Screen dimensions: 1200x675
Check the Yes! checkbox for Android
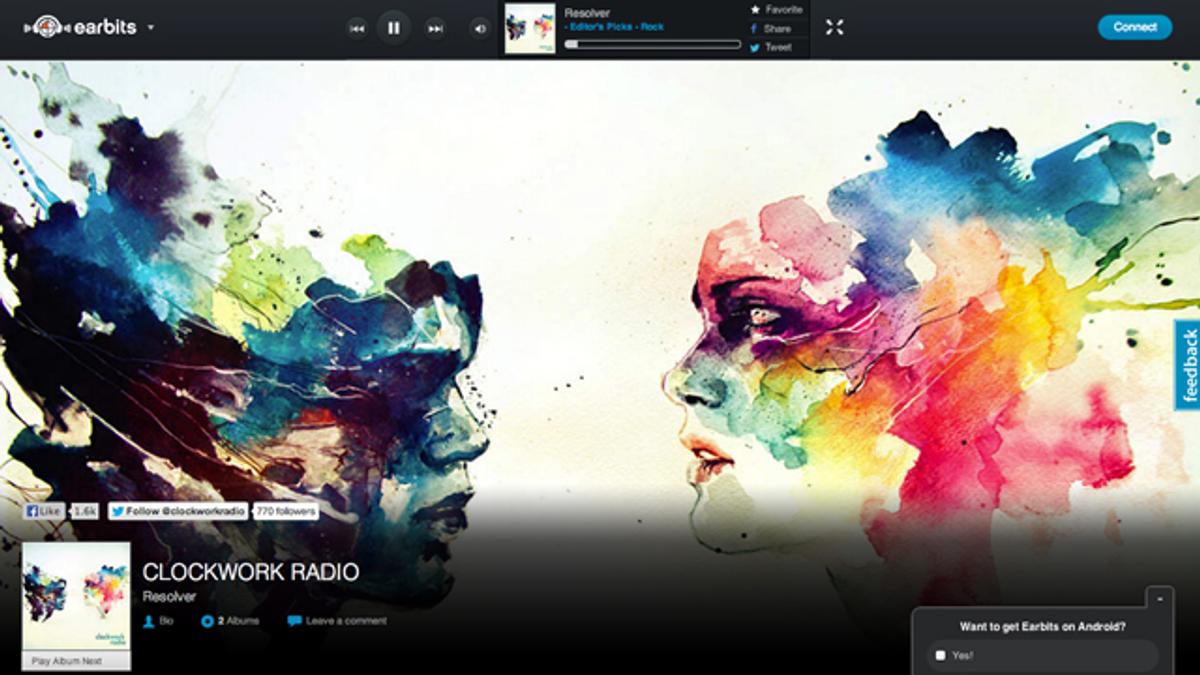click(940, 656)
